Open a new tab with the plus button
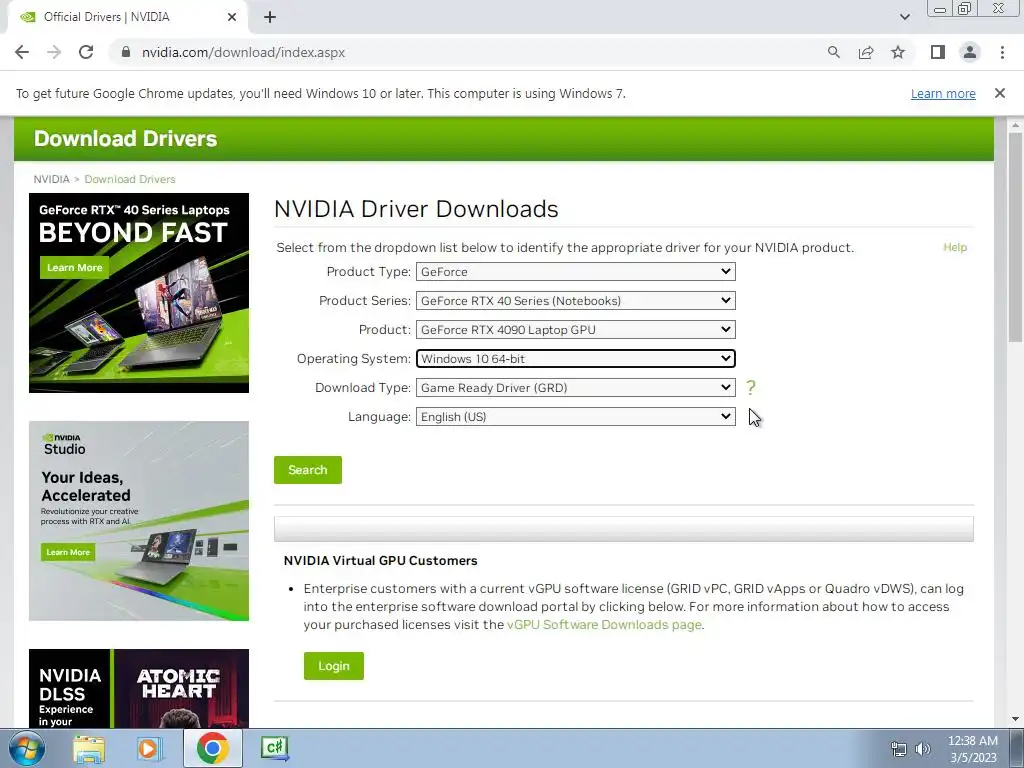 [270, 18]
